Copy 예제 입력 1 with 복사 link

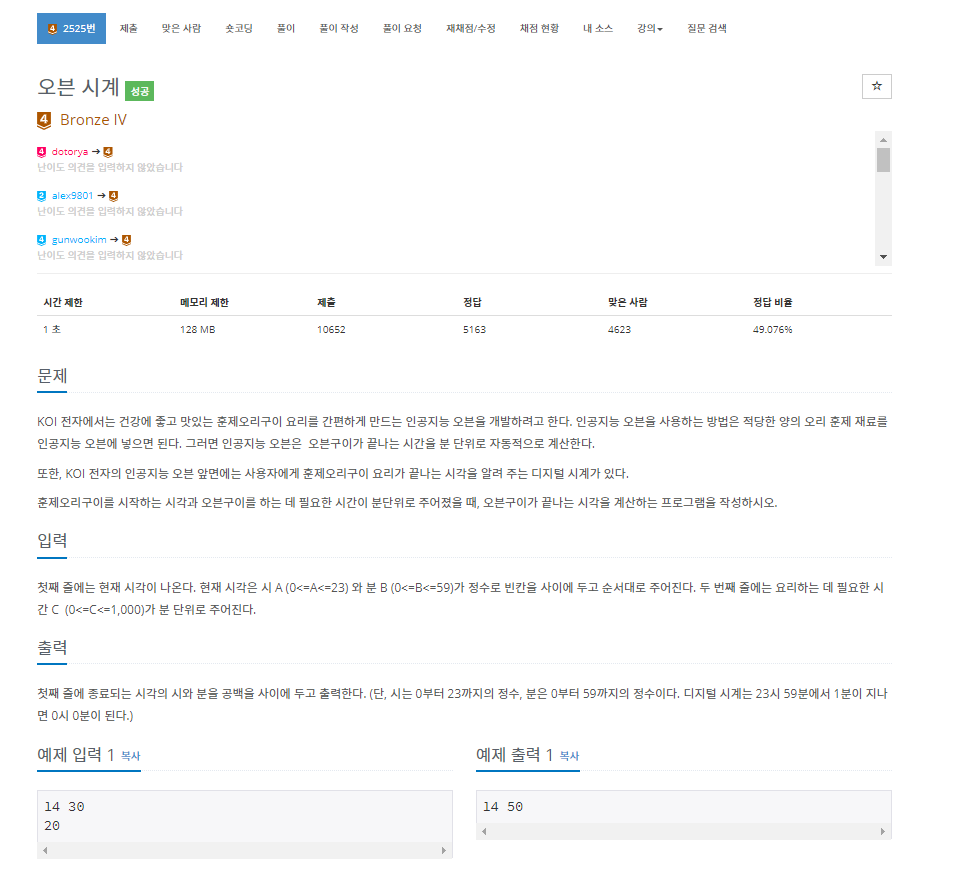[x=130, y=756]
